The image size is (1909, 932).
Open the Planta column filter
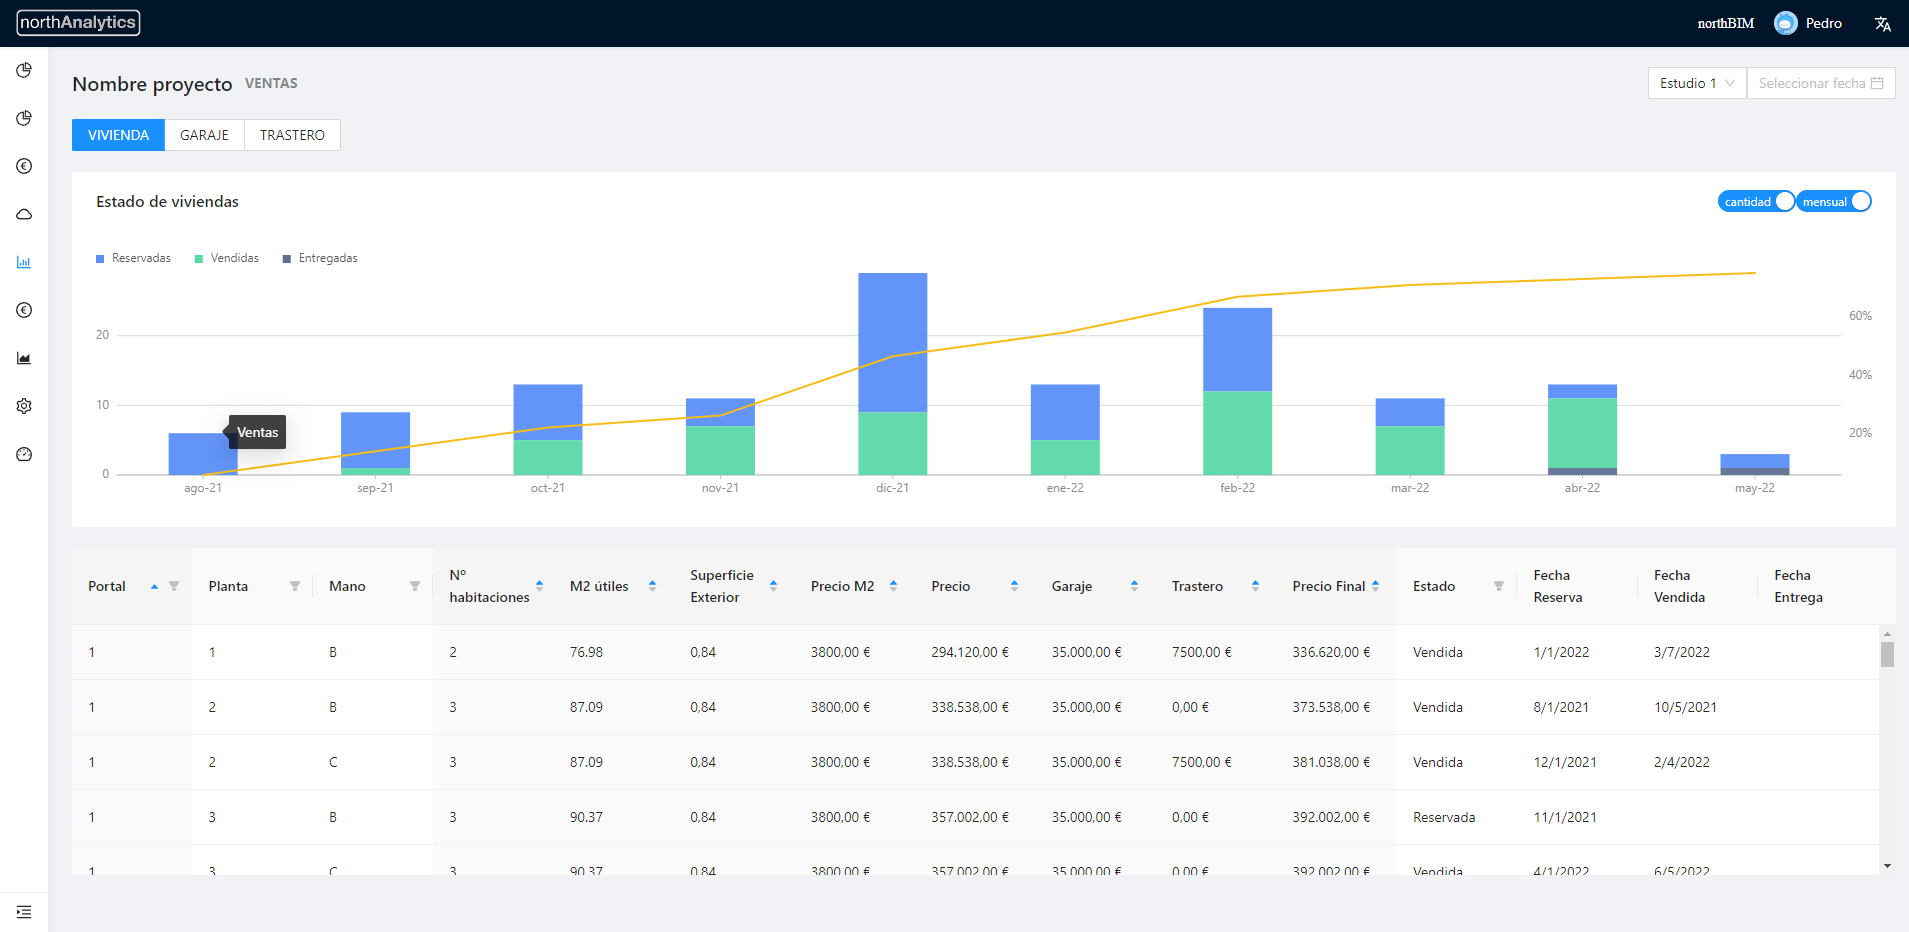click(x=294, y=586)
